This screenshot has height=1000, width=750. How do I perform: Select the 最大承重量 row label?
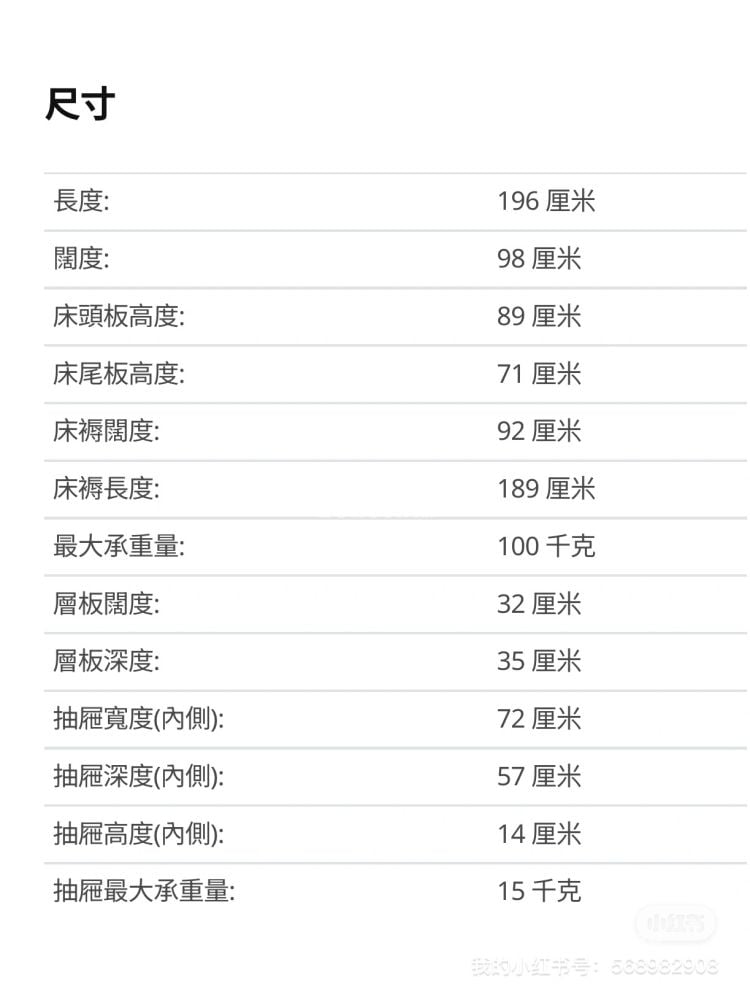(x=119, y=546)
